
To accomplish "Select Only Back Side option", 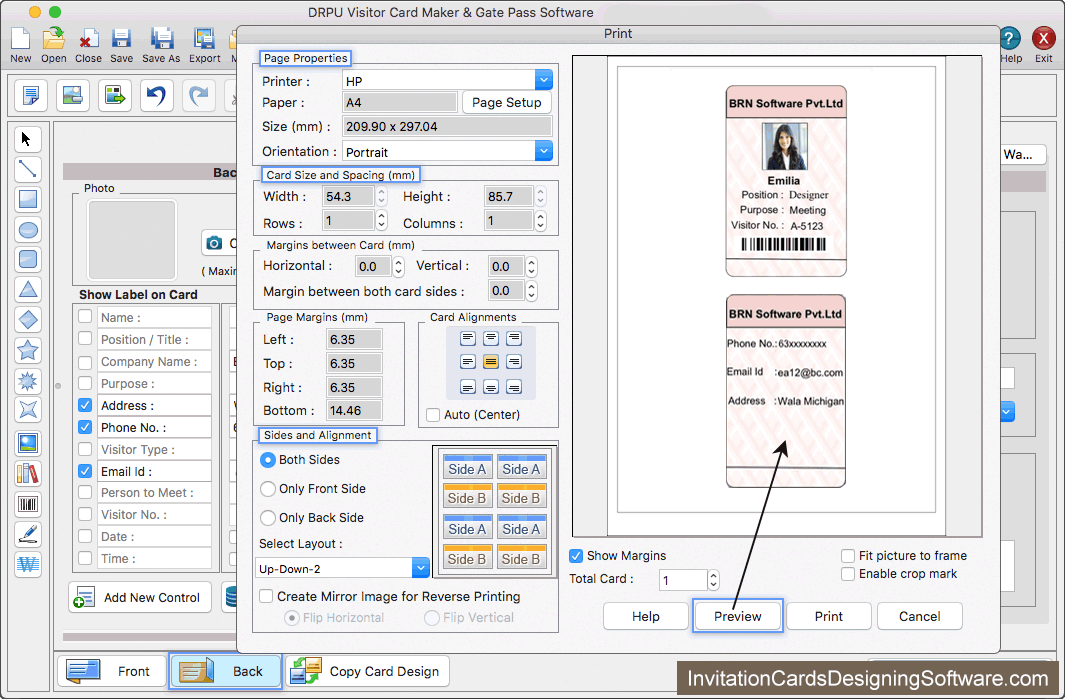I will point(268,518).
